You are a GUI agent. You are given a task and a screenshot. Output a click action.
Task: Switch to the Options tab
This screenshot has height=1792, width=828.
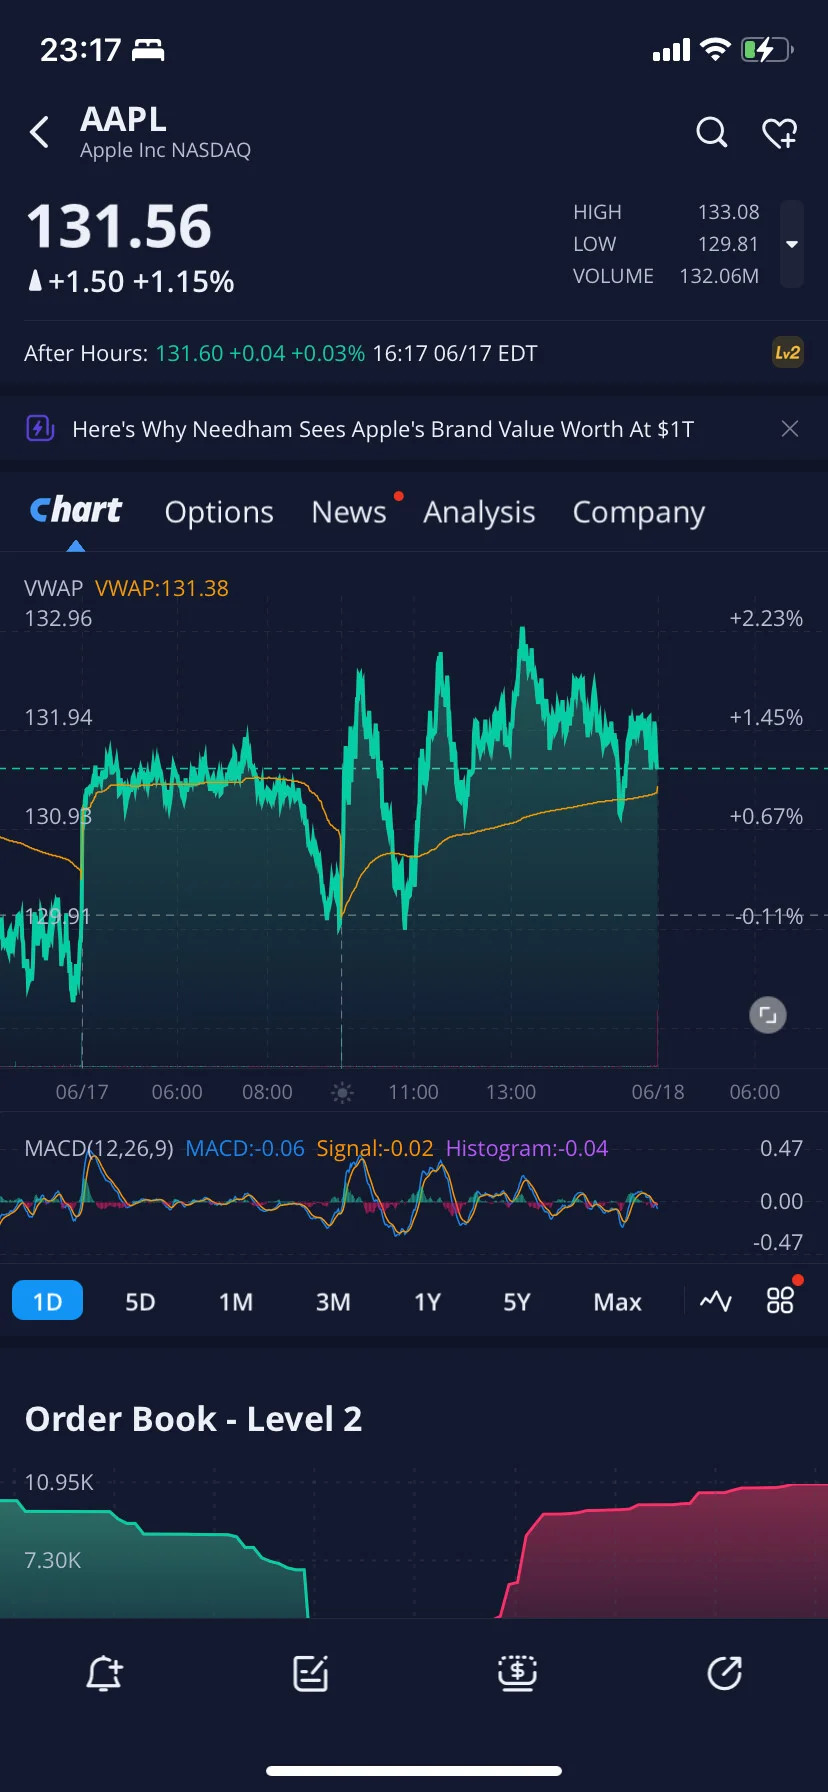click(219, 512)
